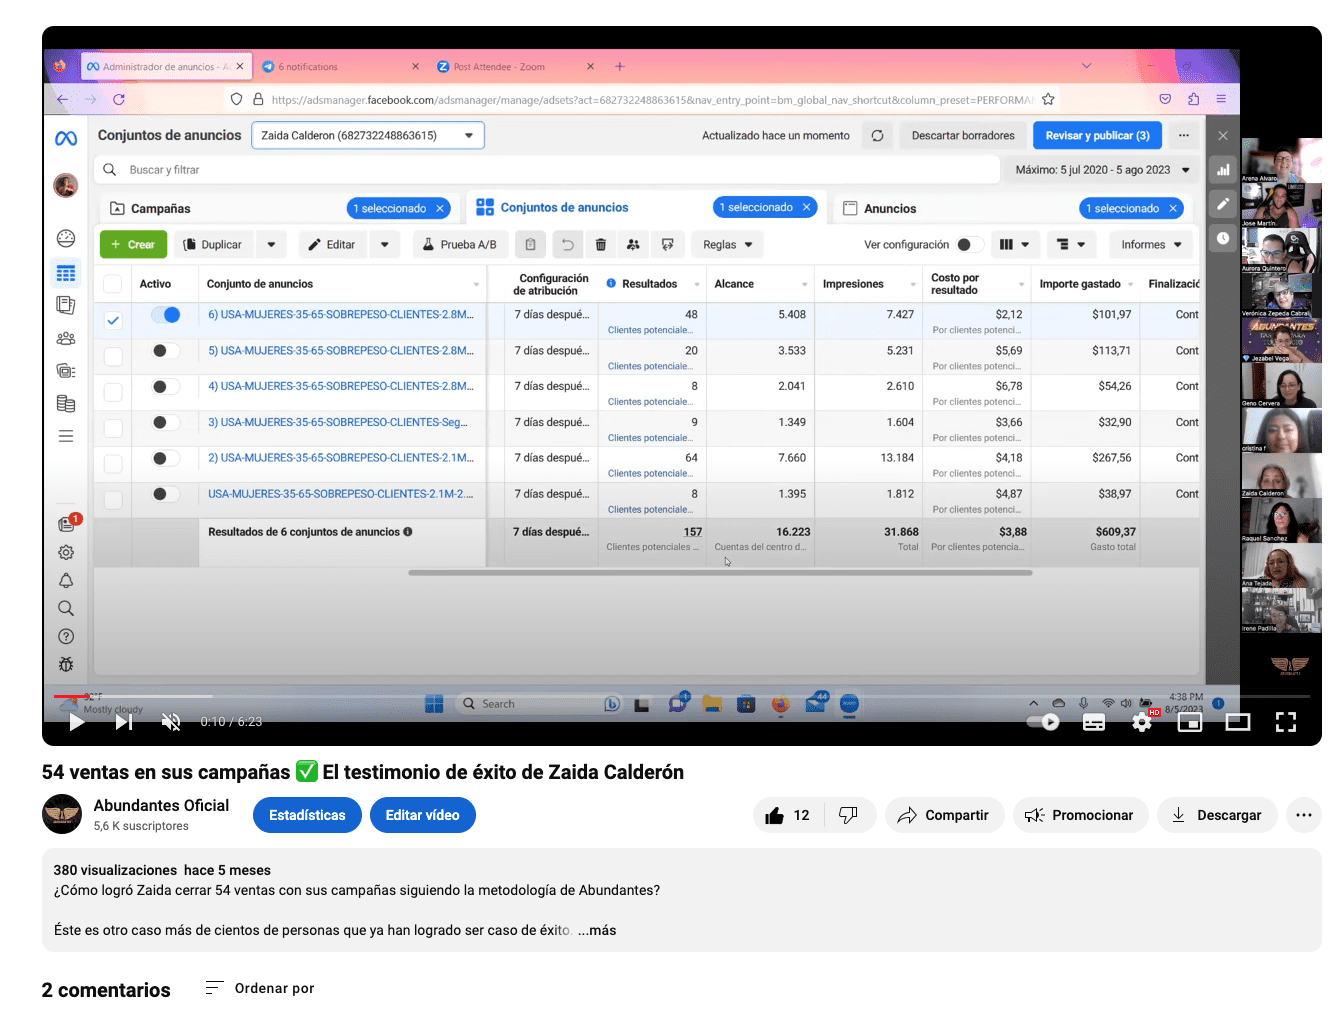Enable miniplayer mode
The image size is (1334, 1011).
1190,722
